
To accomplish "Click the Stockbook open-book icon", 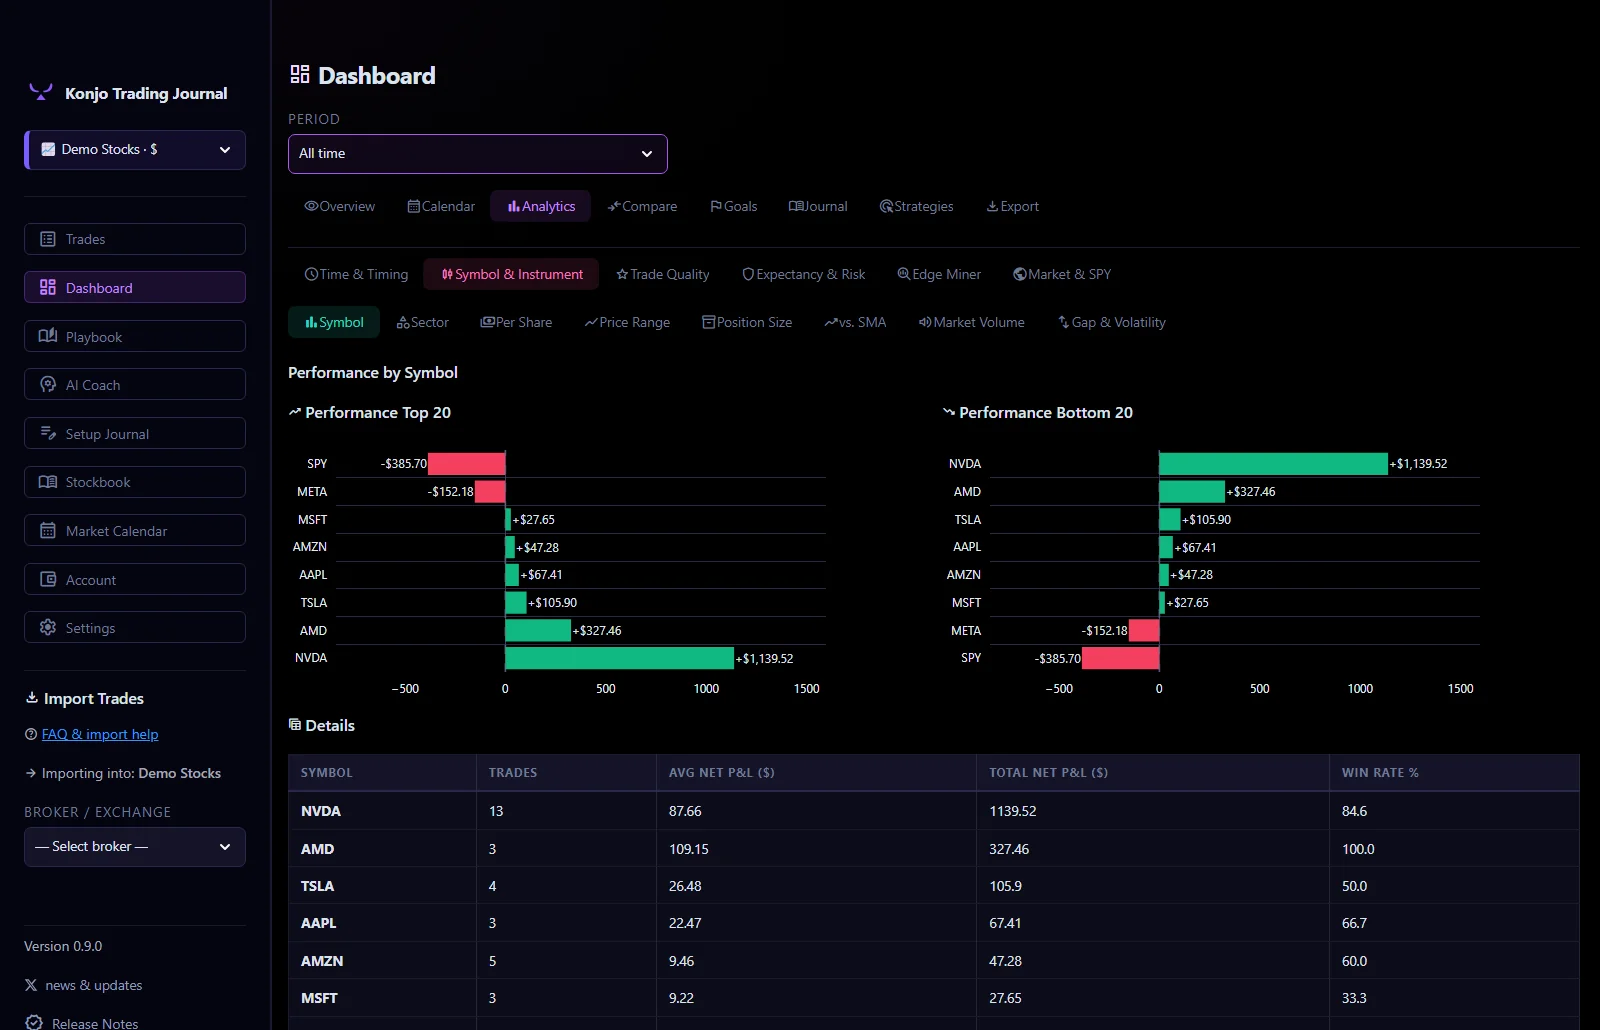I will (x=48, y=482).
